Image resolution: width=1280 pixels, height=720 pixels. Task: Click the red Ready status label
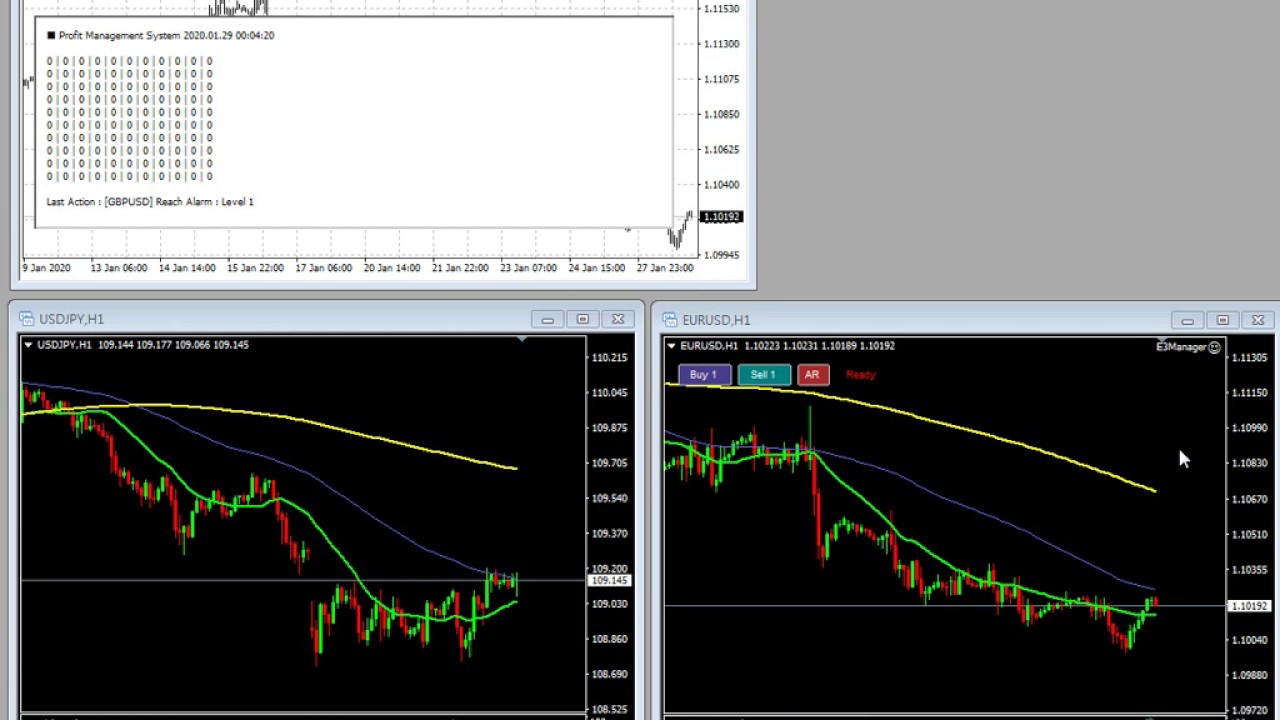tap(861, 375)
